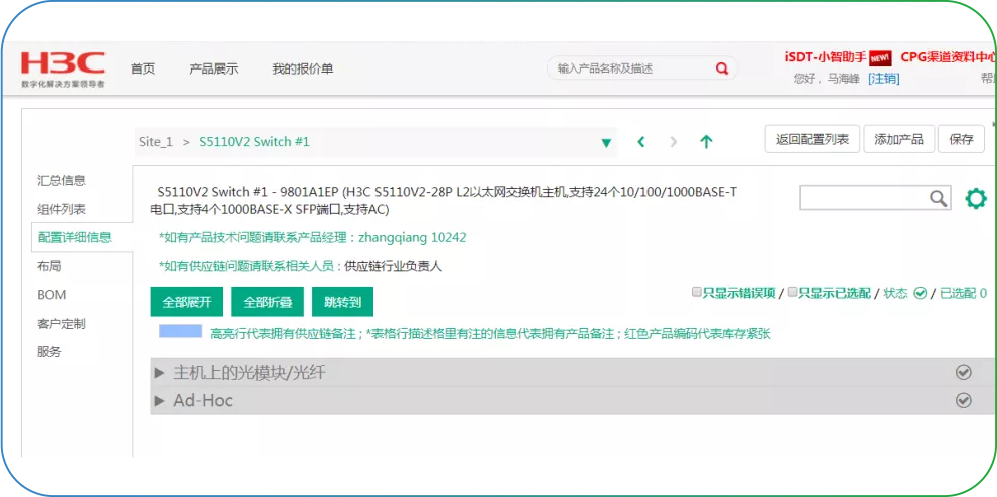Expand the 主机上的光模块/光纤 section
This screenshot has width=997, height=497.
click(160, 373)
